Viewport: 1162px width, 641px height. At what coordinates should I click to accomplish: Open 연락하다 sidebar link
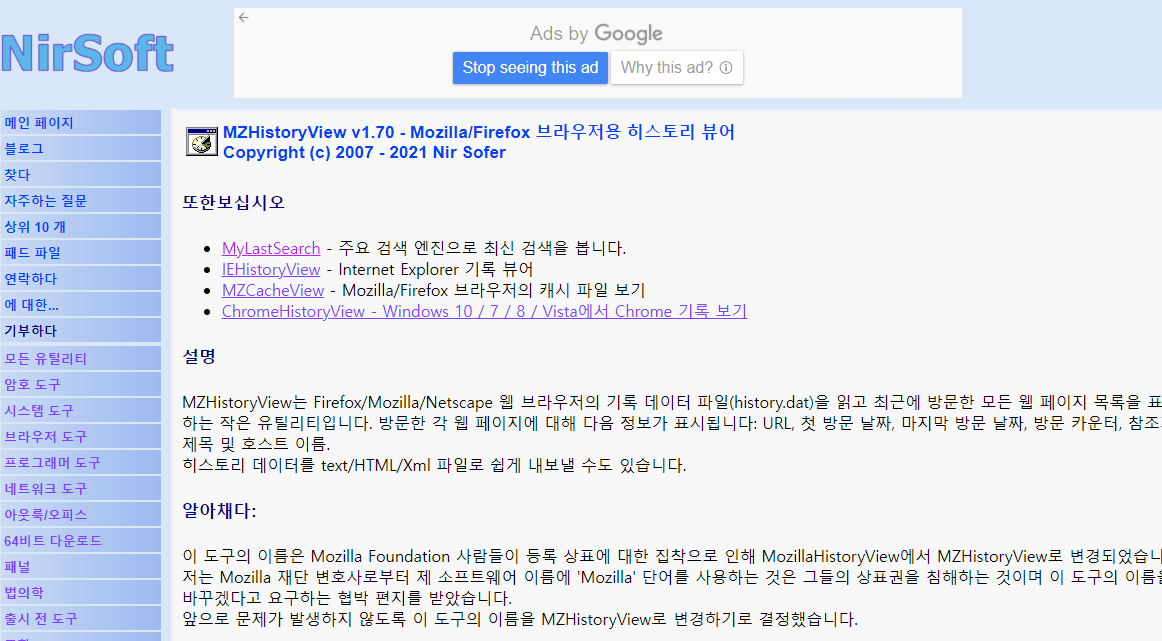80,278
